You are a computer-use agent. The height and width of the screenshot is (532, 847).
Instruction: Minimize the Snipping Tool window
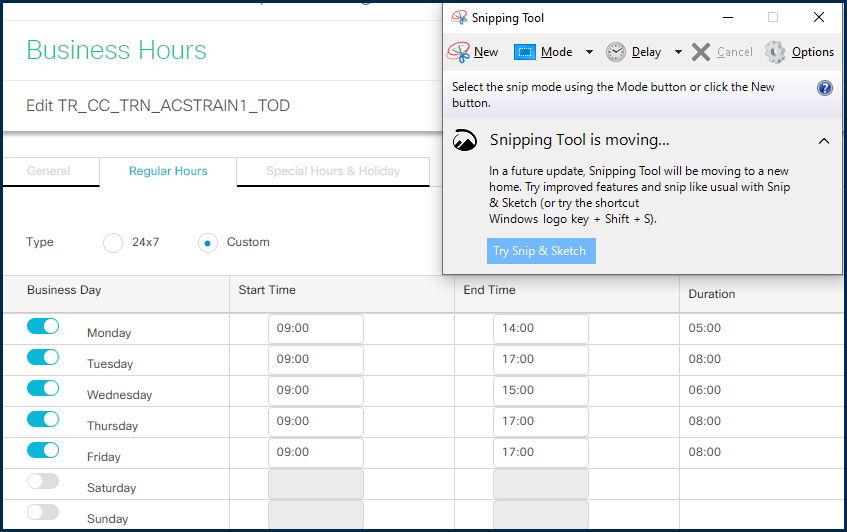pyautogui.click(x=728, y=17)
